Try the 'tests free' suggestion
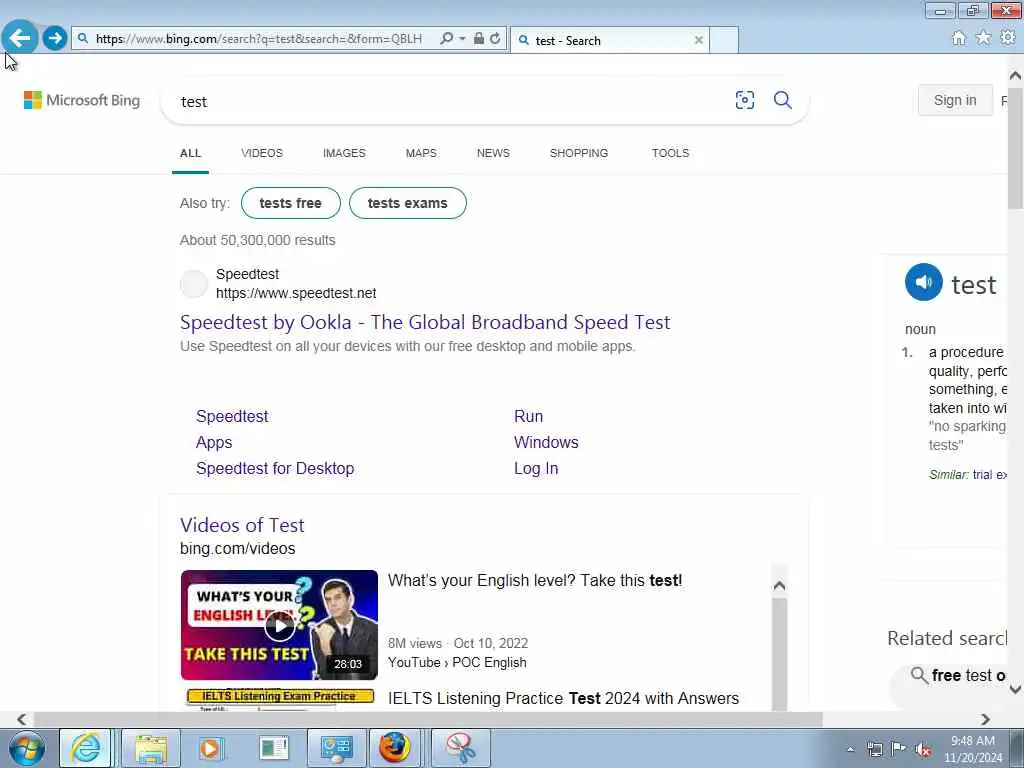 291,203
